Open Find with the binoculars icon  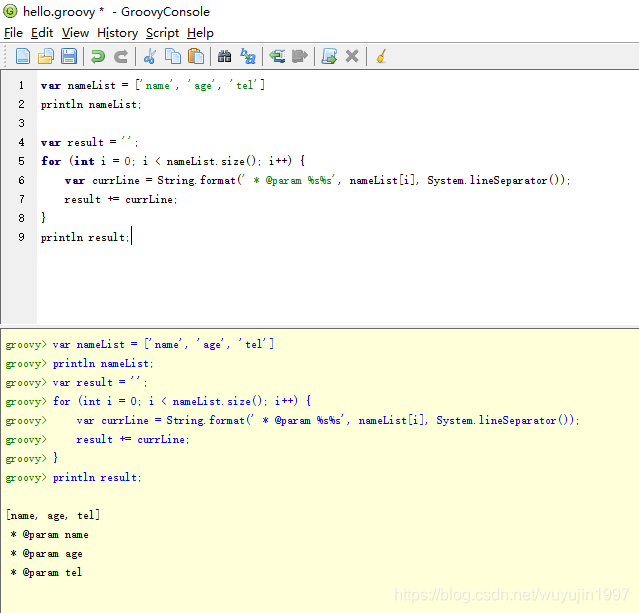pos(225,56)
